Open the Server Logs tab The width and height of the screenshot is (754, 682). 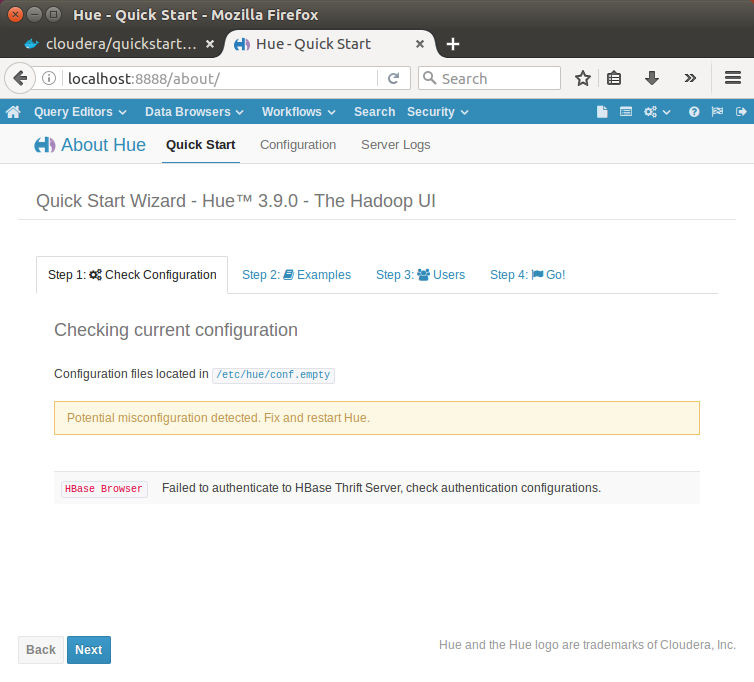click(396, 145)
